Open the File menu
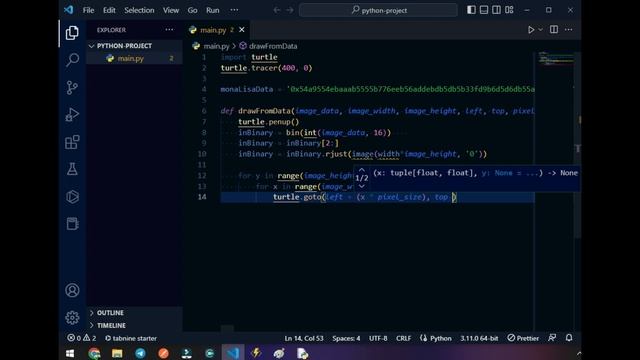 click(89, 10)
